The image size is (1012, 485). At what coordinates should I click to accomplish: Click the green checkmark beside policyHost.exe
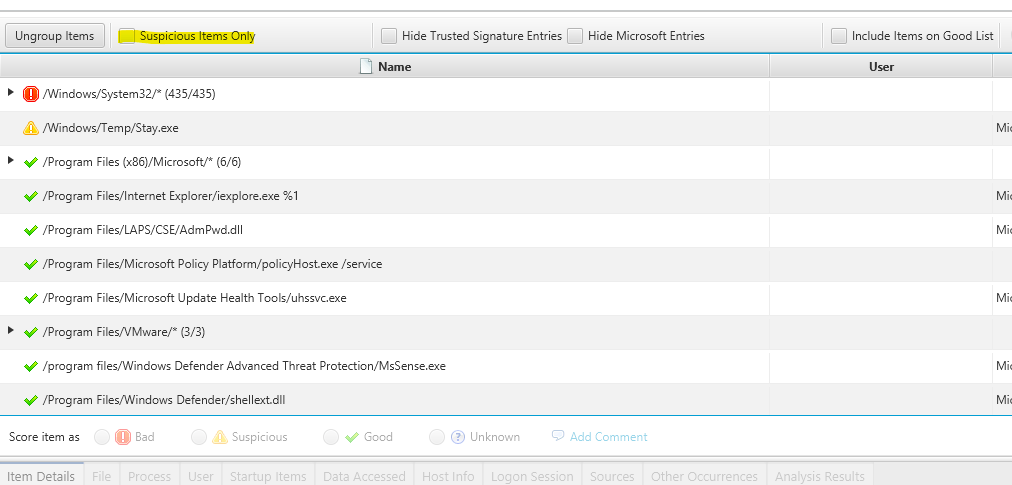click(x=31, y=264)
